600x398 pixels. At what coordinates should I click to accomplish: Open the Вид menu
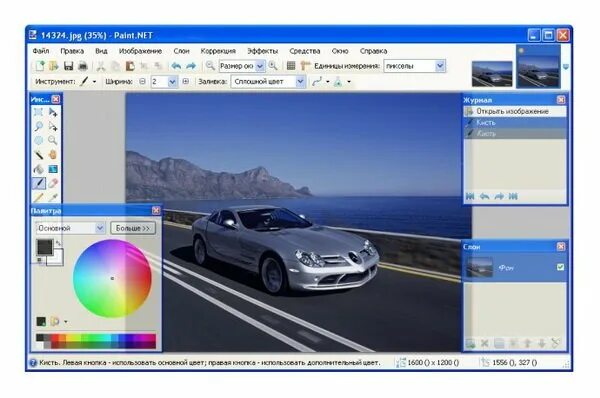pos(101,51)
